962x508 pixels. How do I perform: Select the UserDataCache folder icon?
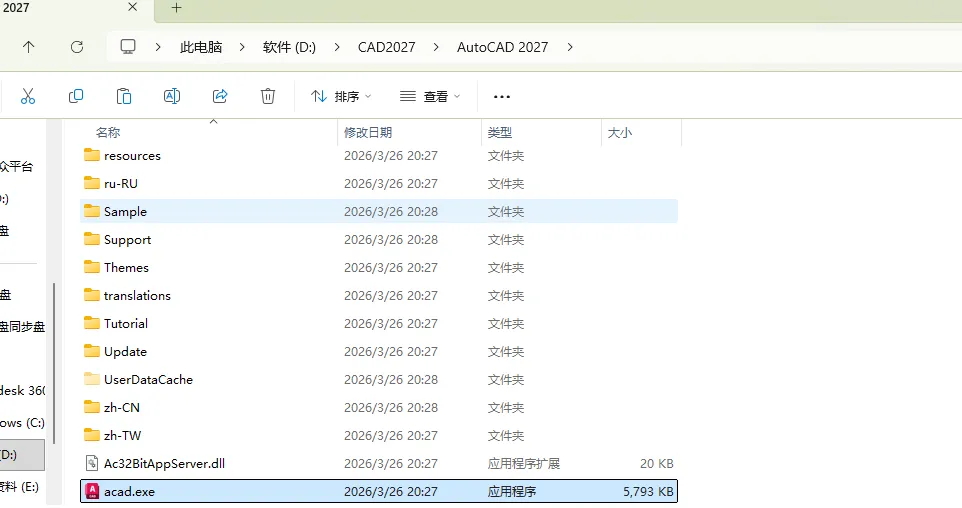pyautogui.click(x=91, y=379)
